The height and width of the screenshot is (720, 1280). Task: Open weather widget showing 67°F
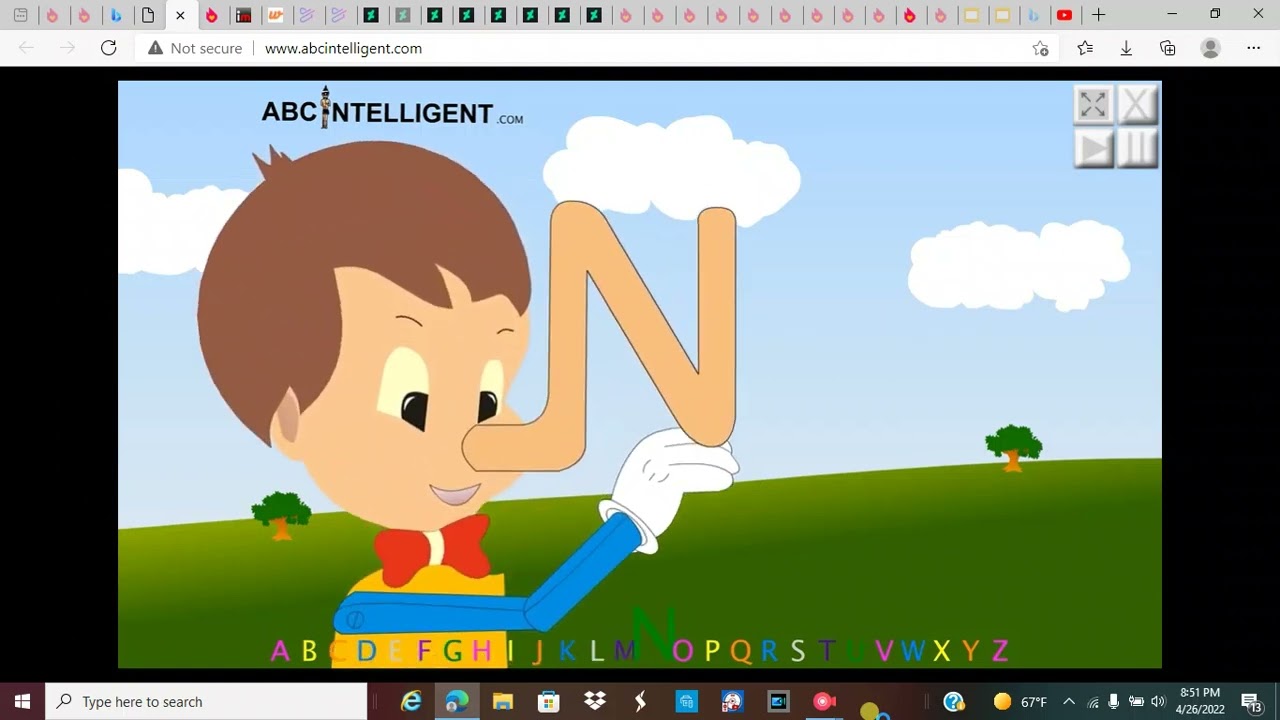(x=1020, y=701)
